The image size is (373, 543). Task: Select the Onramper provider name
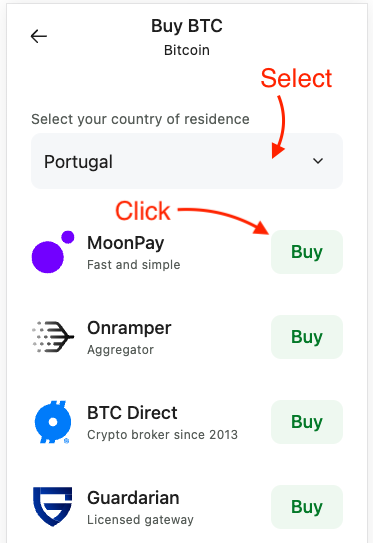[129, 328]
